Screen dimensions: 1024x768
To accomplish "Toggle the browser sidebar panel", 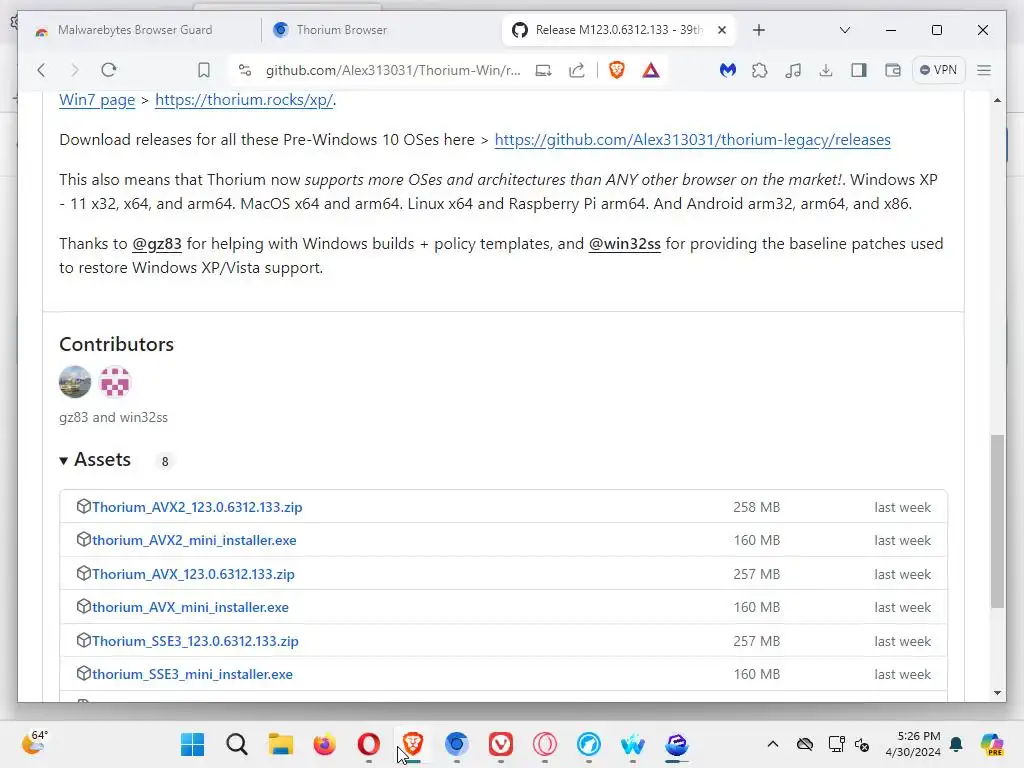I will coord(859,70).
